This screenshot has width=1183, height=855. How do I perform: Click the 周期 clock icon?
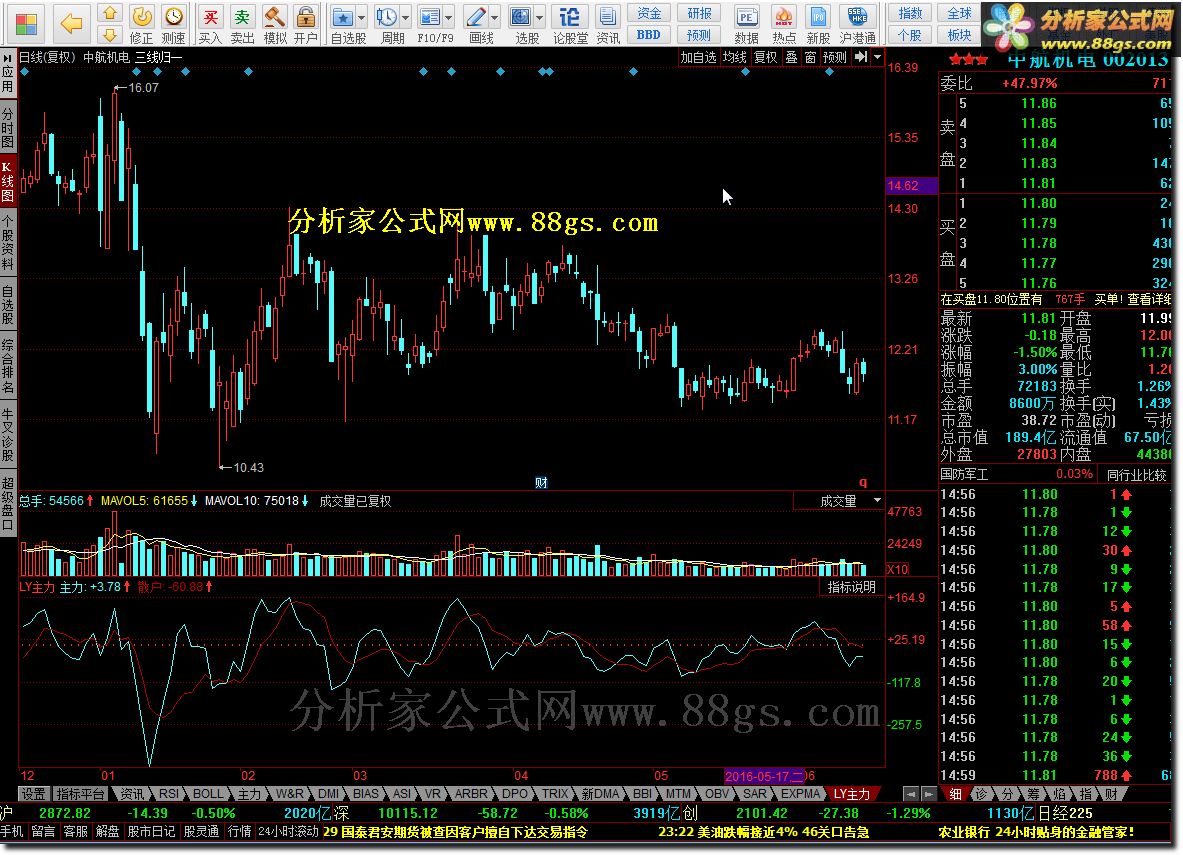pyautogui.click(x=386, y=18)
